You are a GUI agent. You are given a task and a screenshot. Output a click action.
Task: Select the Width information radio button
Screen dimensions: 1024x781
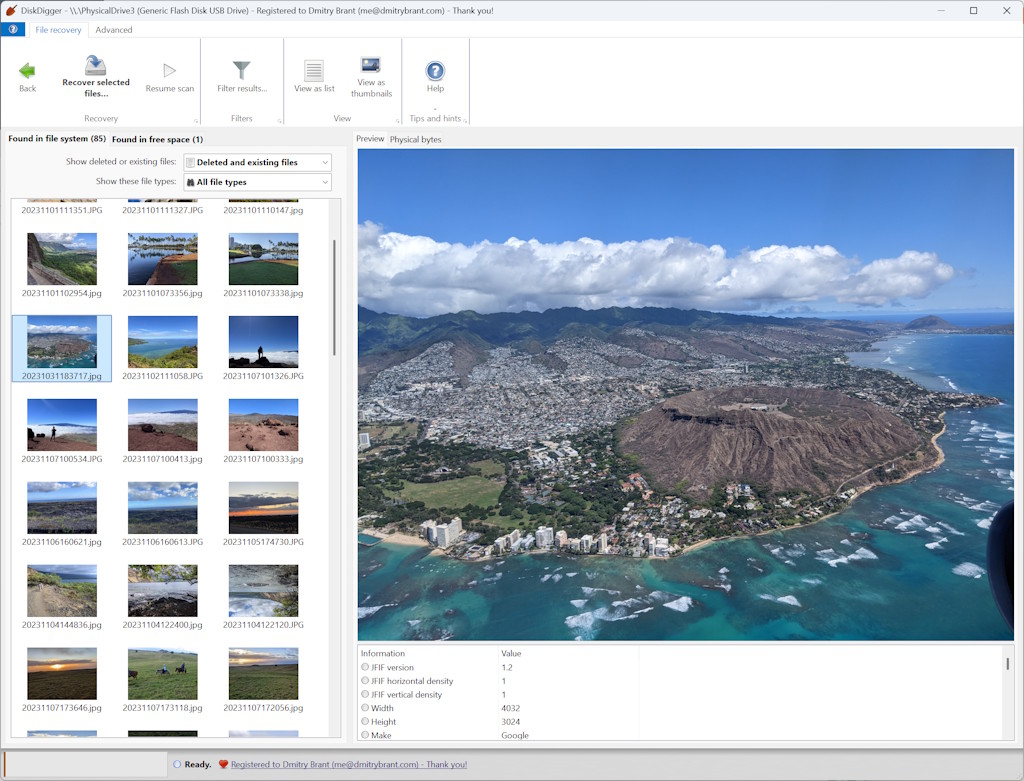366,707
